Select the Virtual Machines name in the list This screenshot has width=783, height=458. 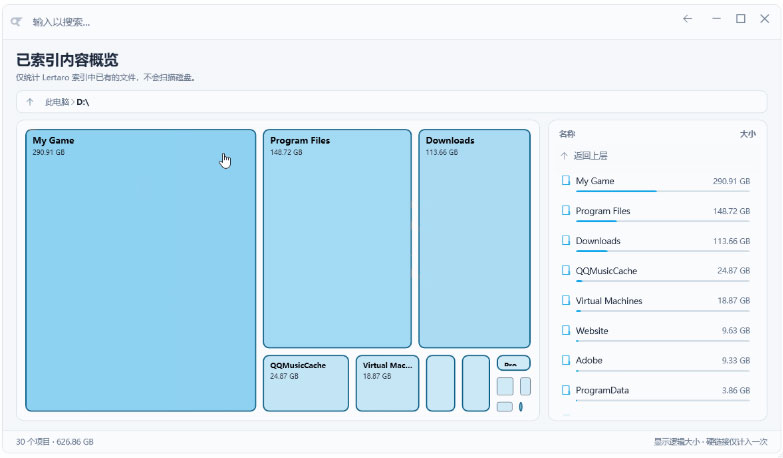click(609, 301)
